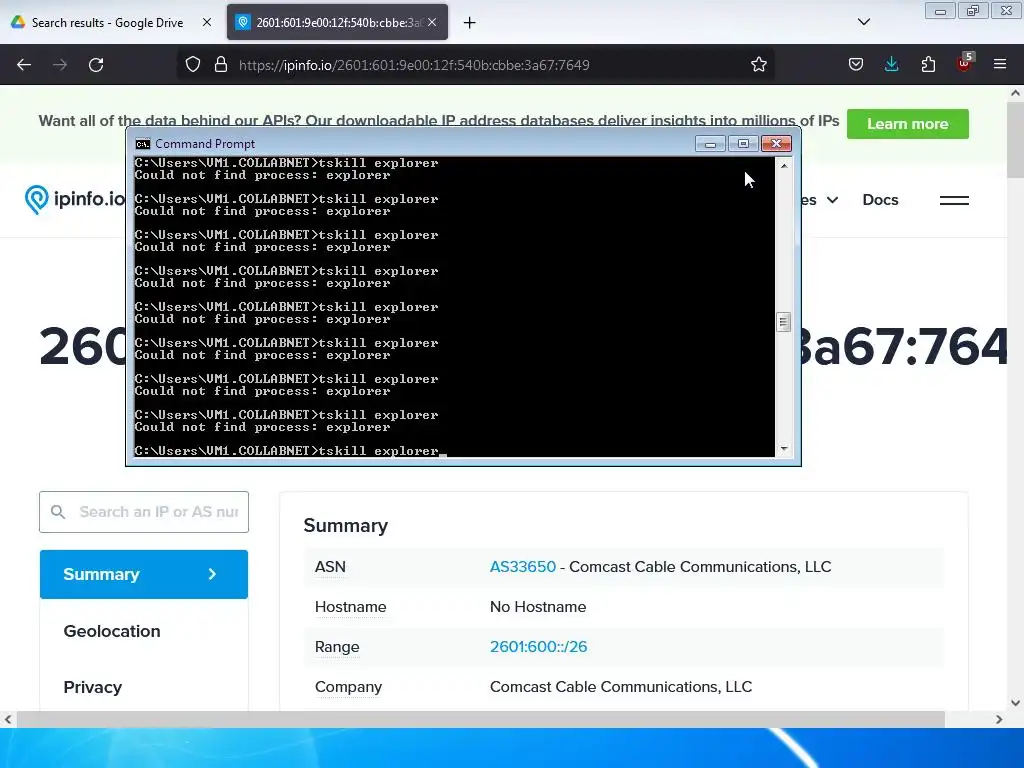Click the search magnifier icon

58,512
